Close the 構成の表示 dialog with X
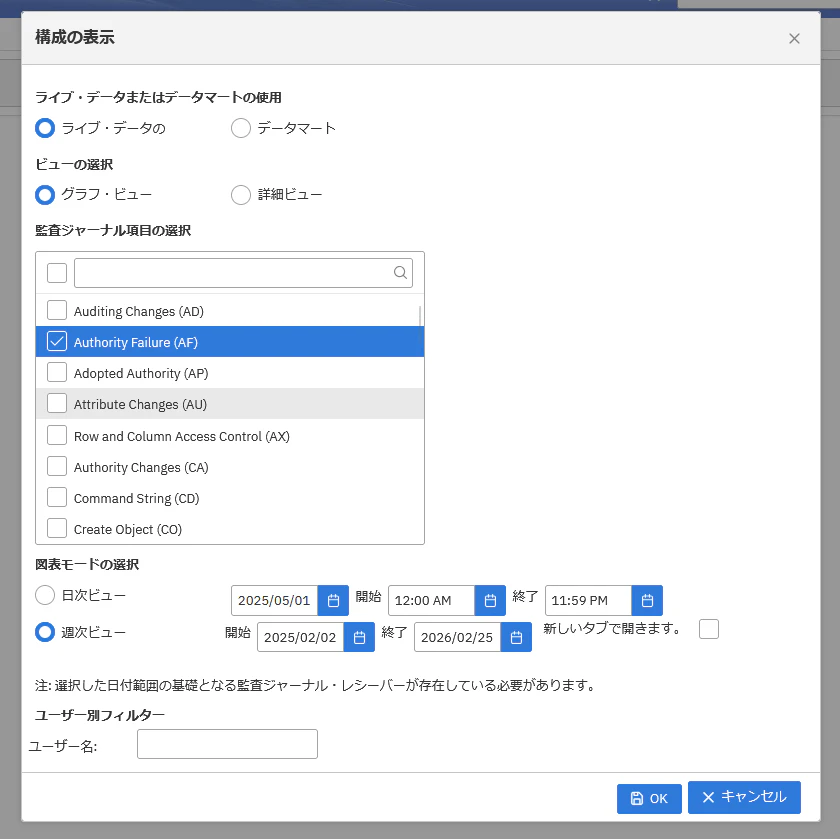This screenshot has height=839, width=840. click(x=794, y=39)
